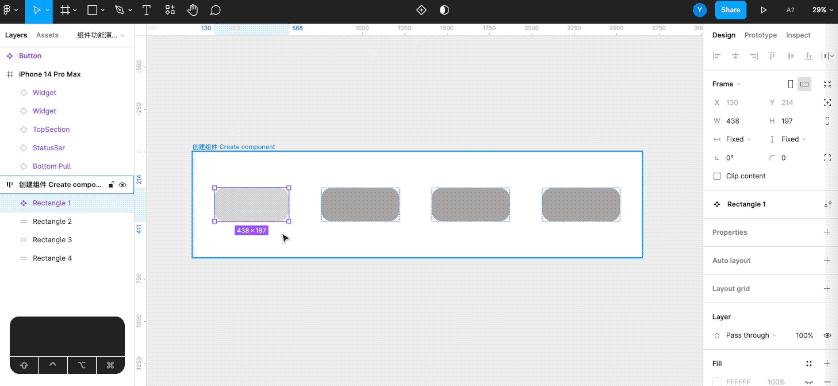
Task: Align selection bottom
Action: tap(809, 56)
